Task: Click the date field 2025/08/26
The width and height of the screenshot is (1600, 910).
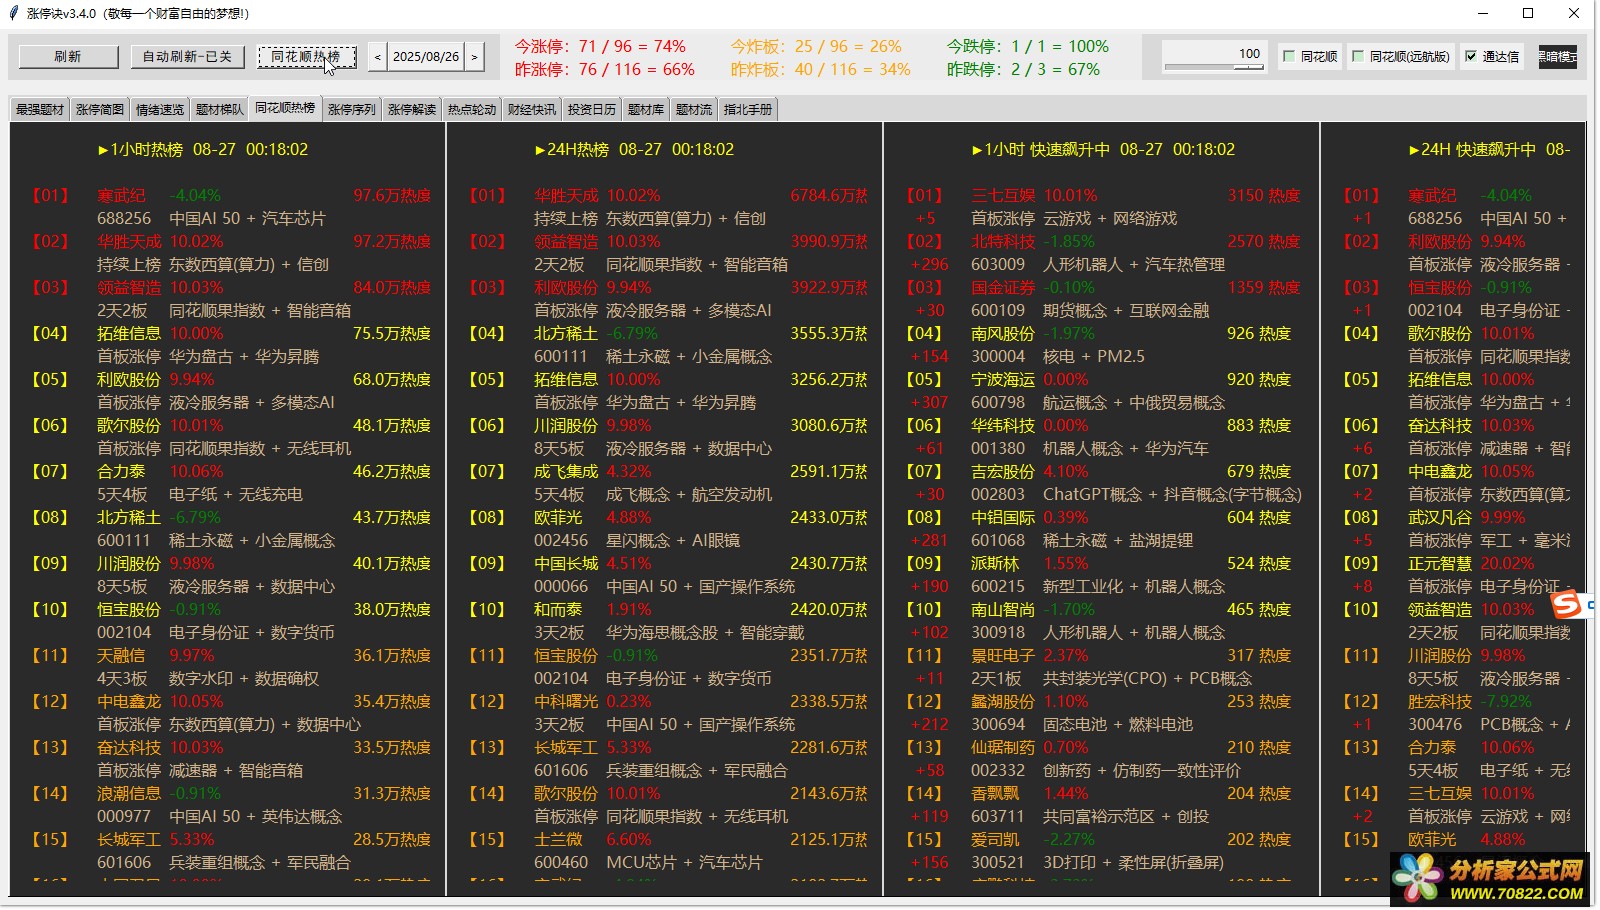Action: point(426,57)
